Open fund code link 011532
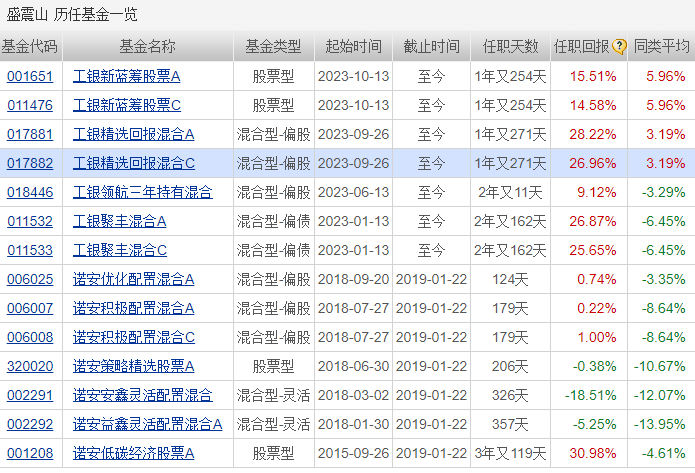 point(30,221)
